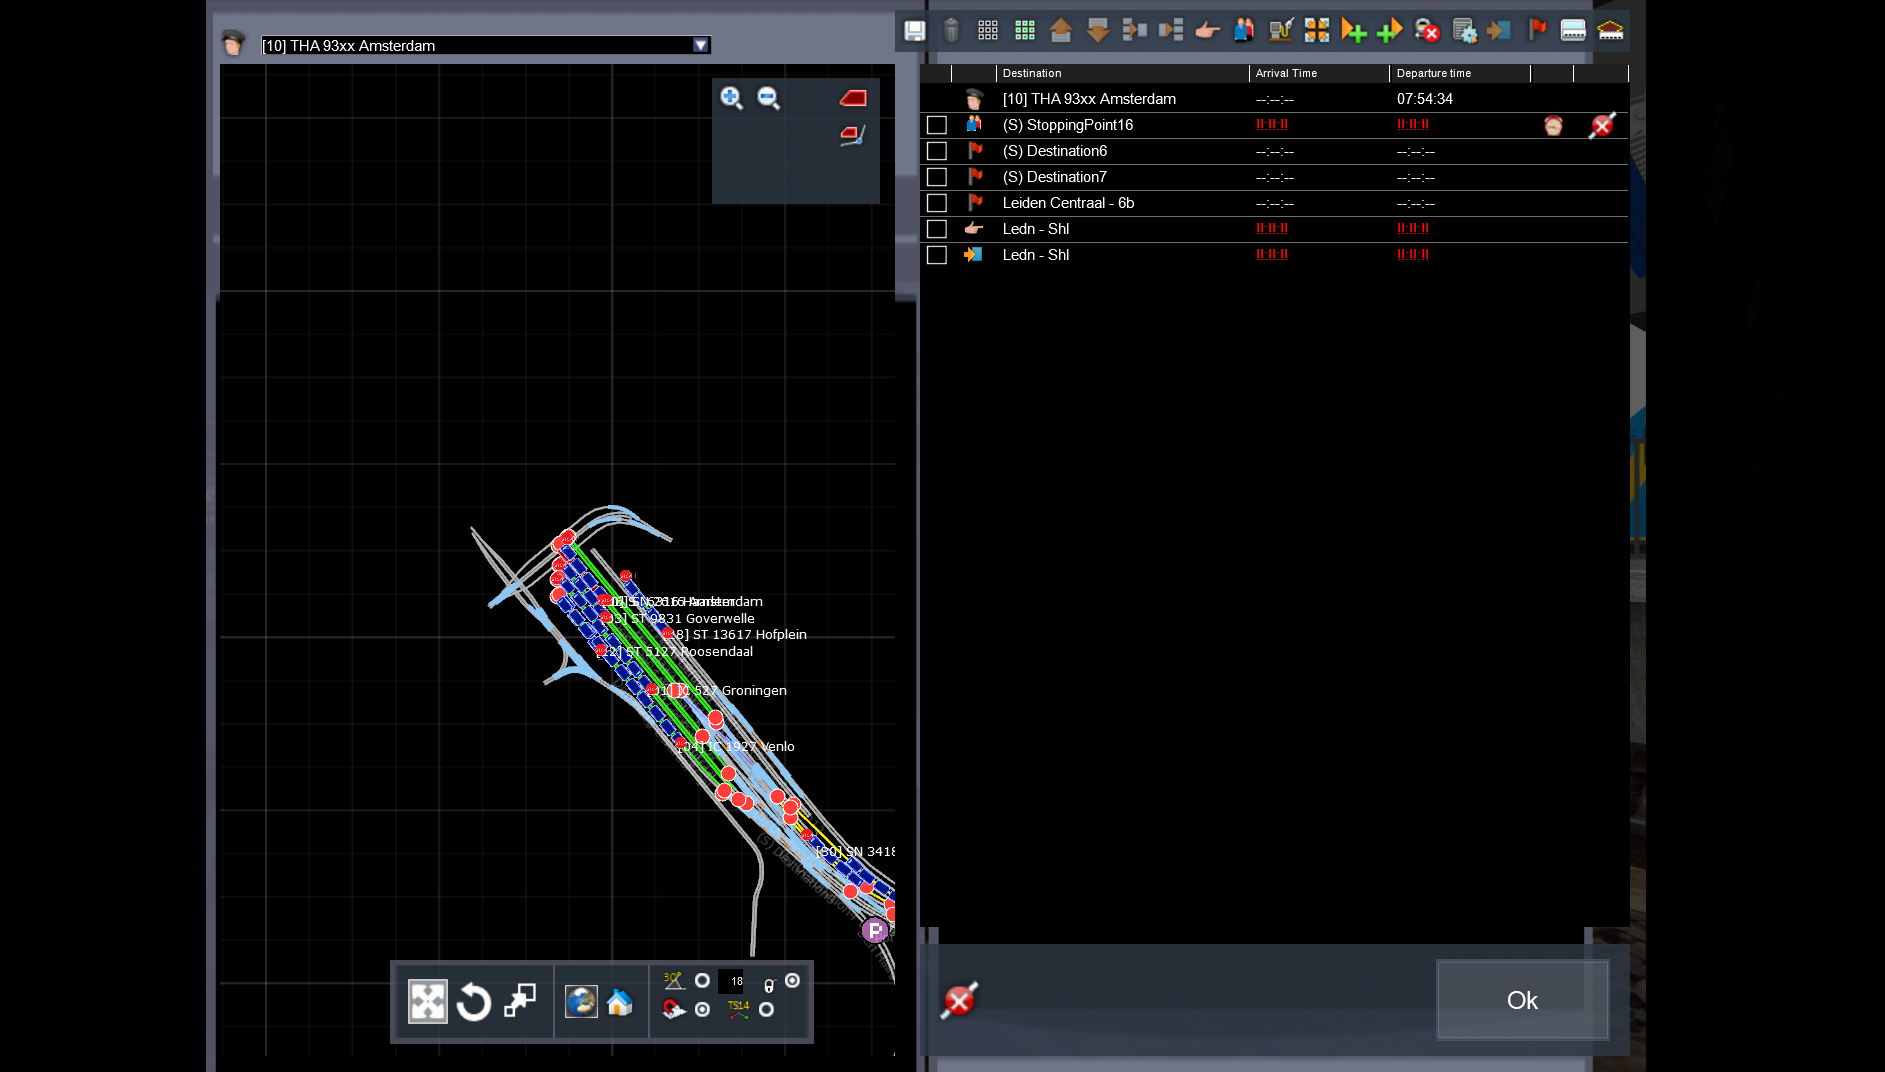Viewport: 1885px width, 1072px height.
Task: Click the trash can delete icon
Action: (951, 30)
